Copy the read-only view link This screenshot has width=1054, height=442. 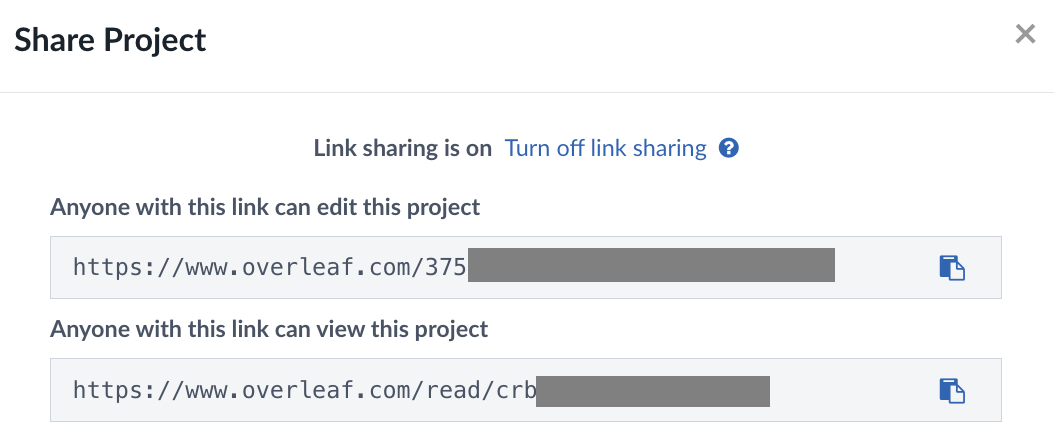point(951,390)
